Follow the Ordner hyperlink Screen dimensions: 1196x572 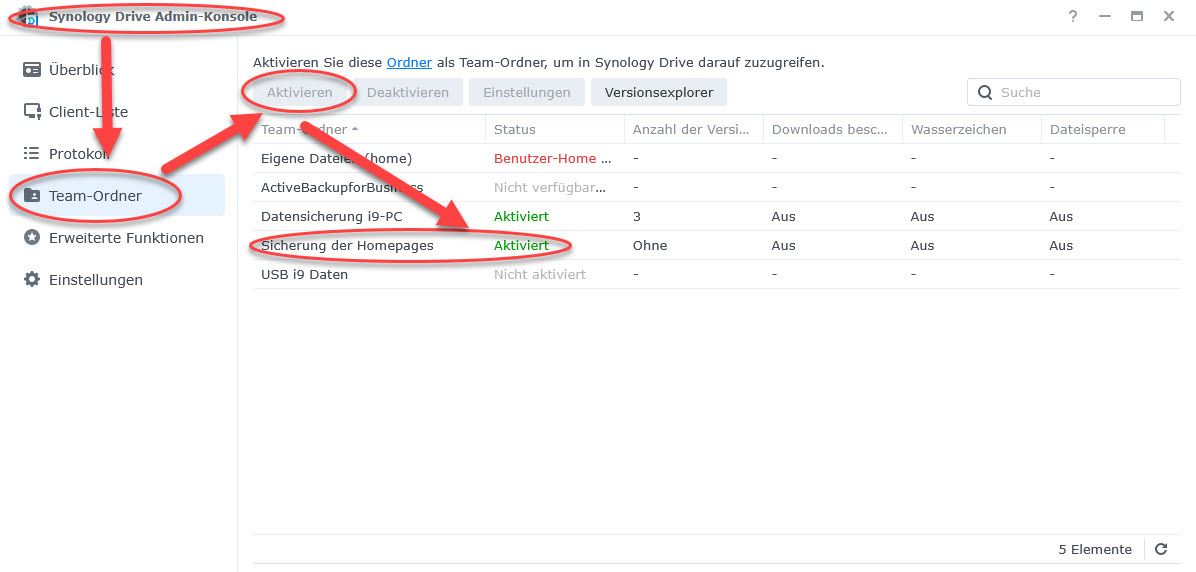click(x=409, y=62)
